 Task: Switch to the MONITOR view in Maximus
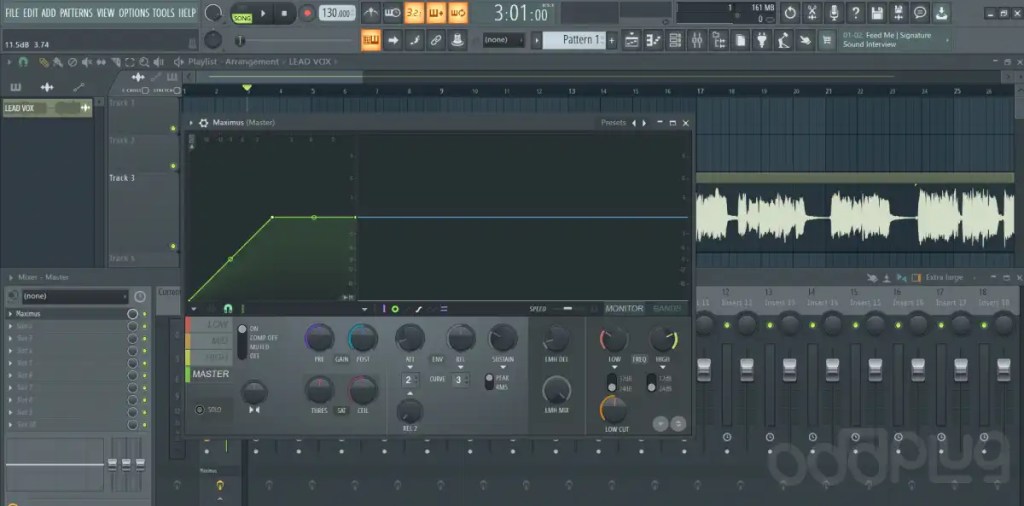tap(624, 308)
